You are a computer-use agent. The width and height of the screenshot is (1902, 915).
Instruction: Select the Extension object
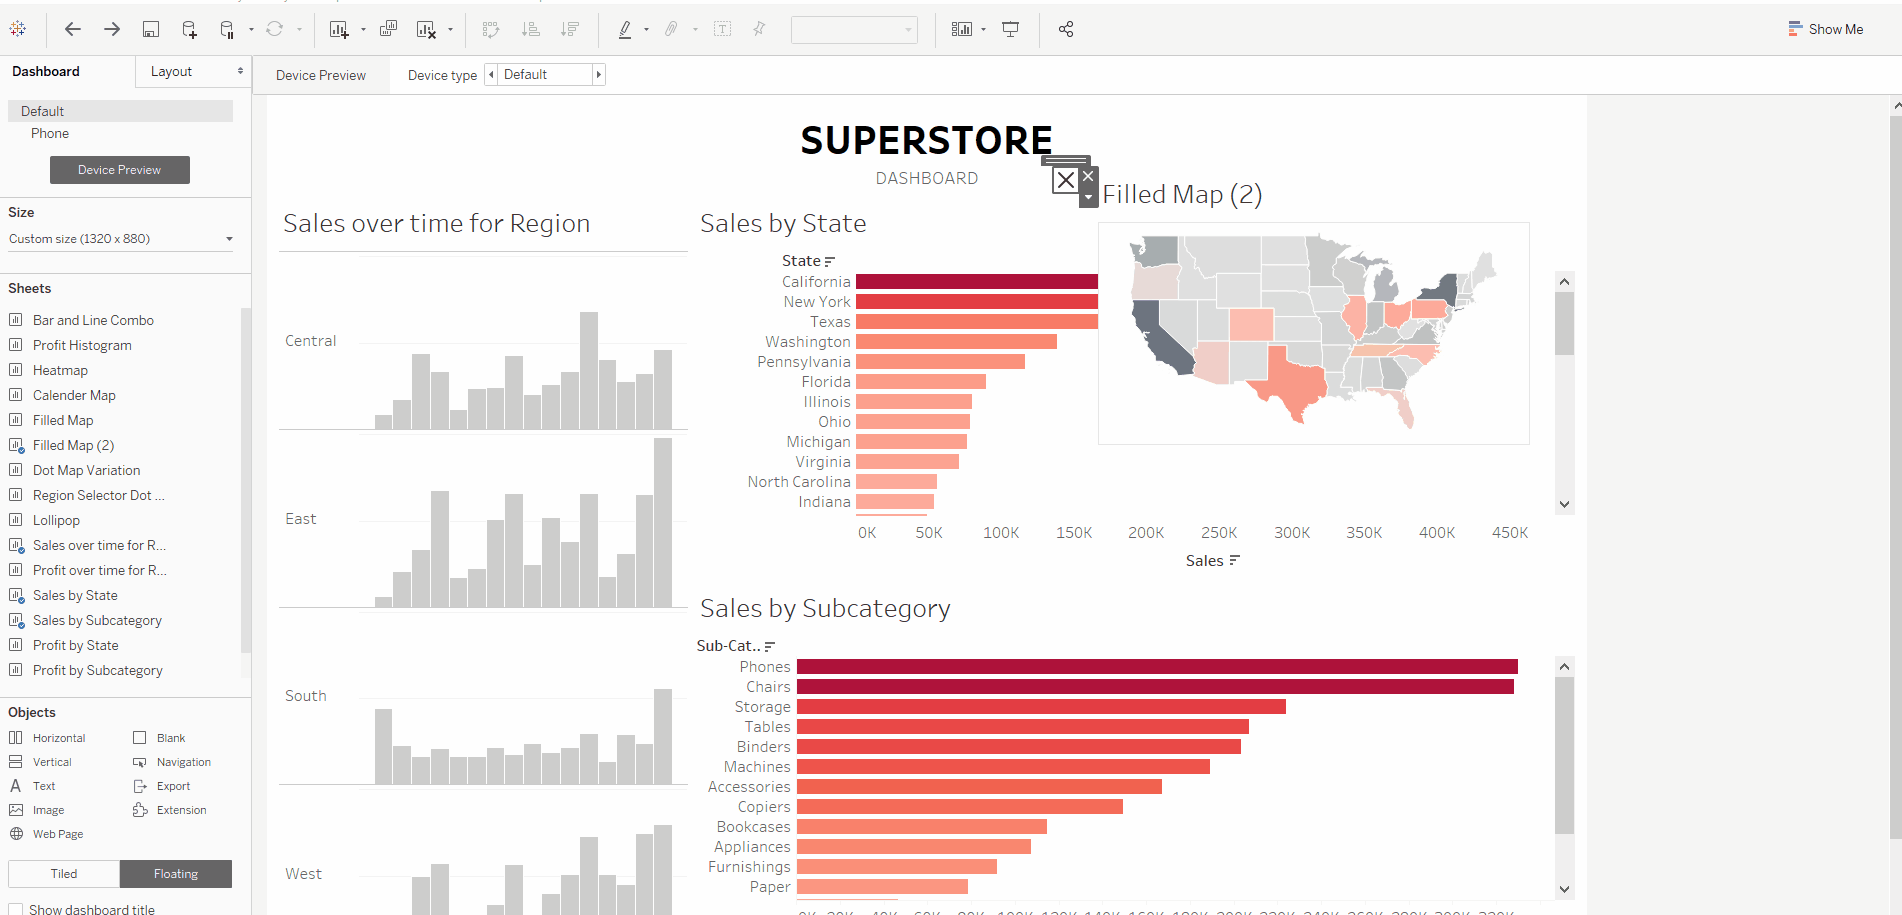tap(170, 810)
